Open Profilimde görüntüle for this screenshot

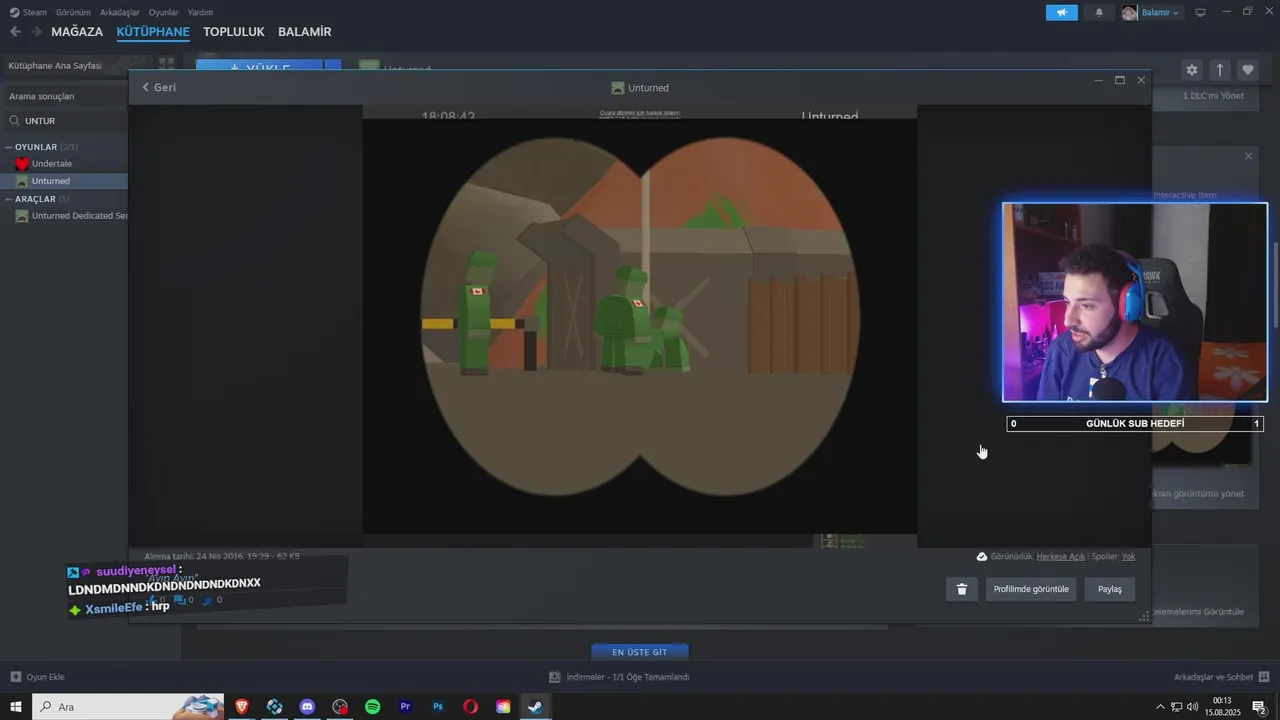(1031, 589)
